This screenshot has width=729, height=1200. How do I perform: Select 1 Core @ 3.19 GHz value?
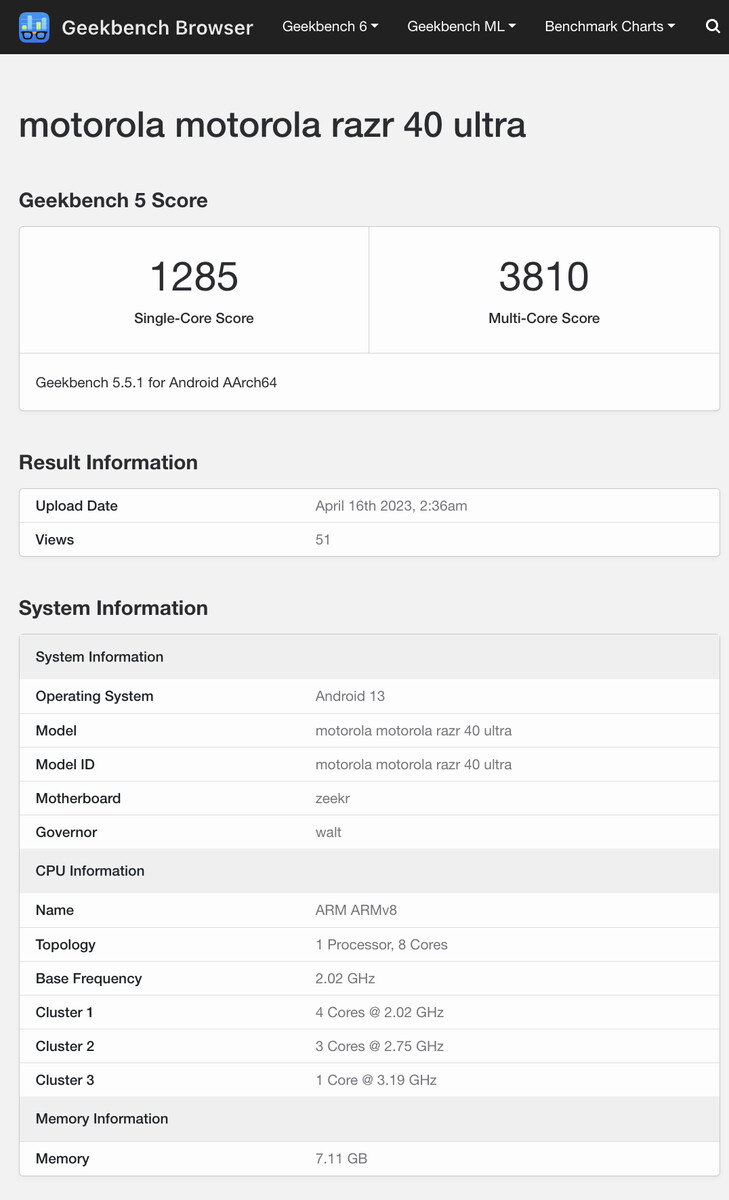coord(376,1080)
